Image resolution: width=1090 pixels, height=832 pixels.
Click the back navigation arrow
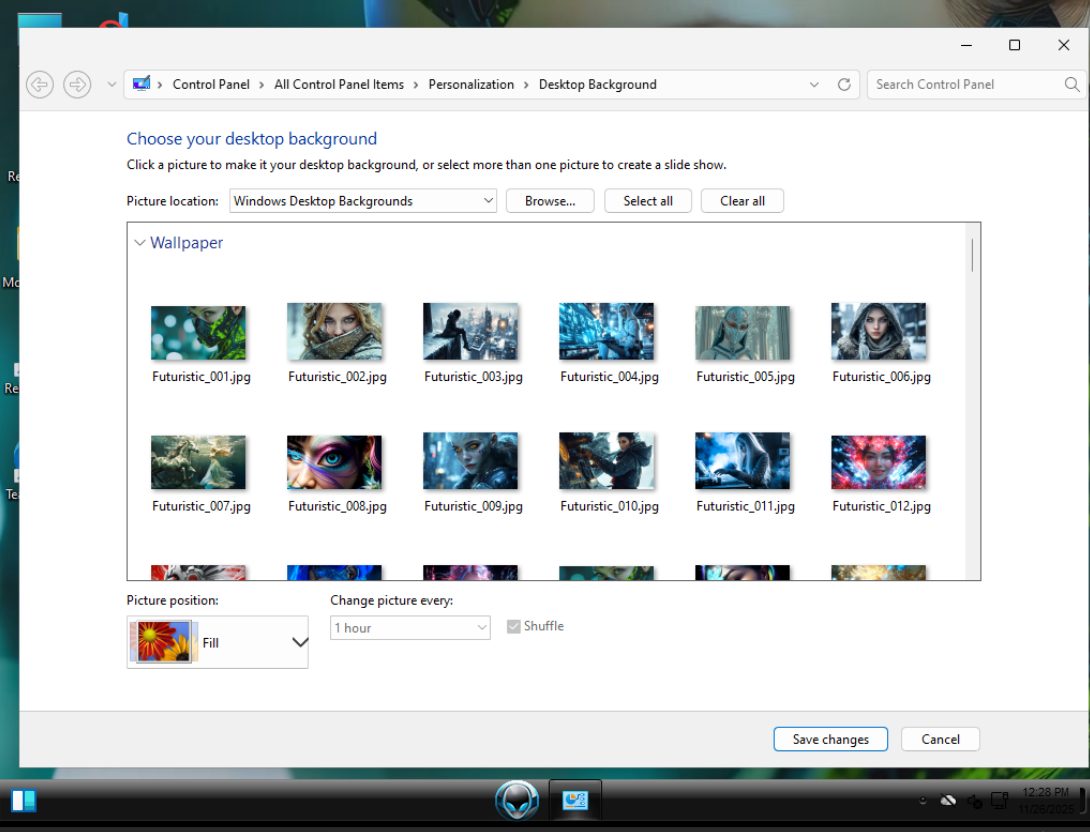pyautogui.click(x=39, y=85)
